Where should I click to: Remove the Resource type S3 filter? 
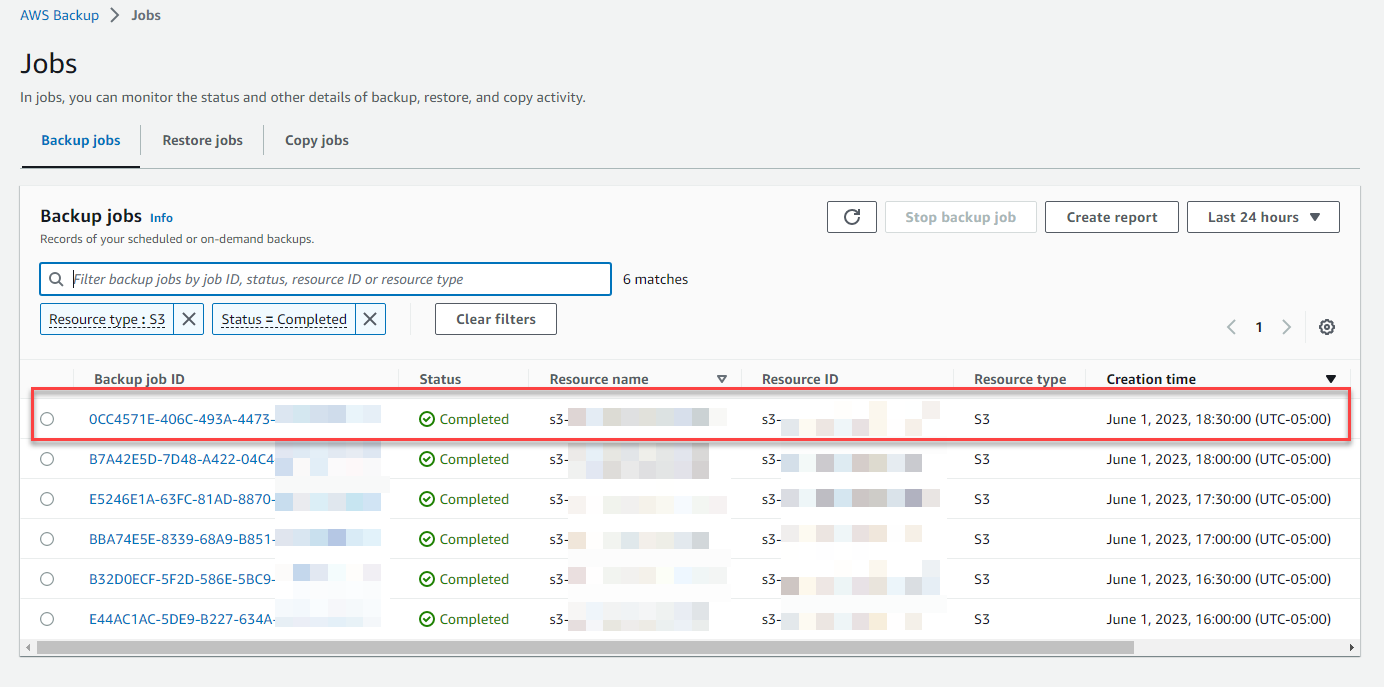click(x=189, y=319)
